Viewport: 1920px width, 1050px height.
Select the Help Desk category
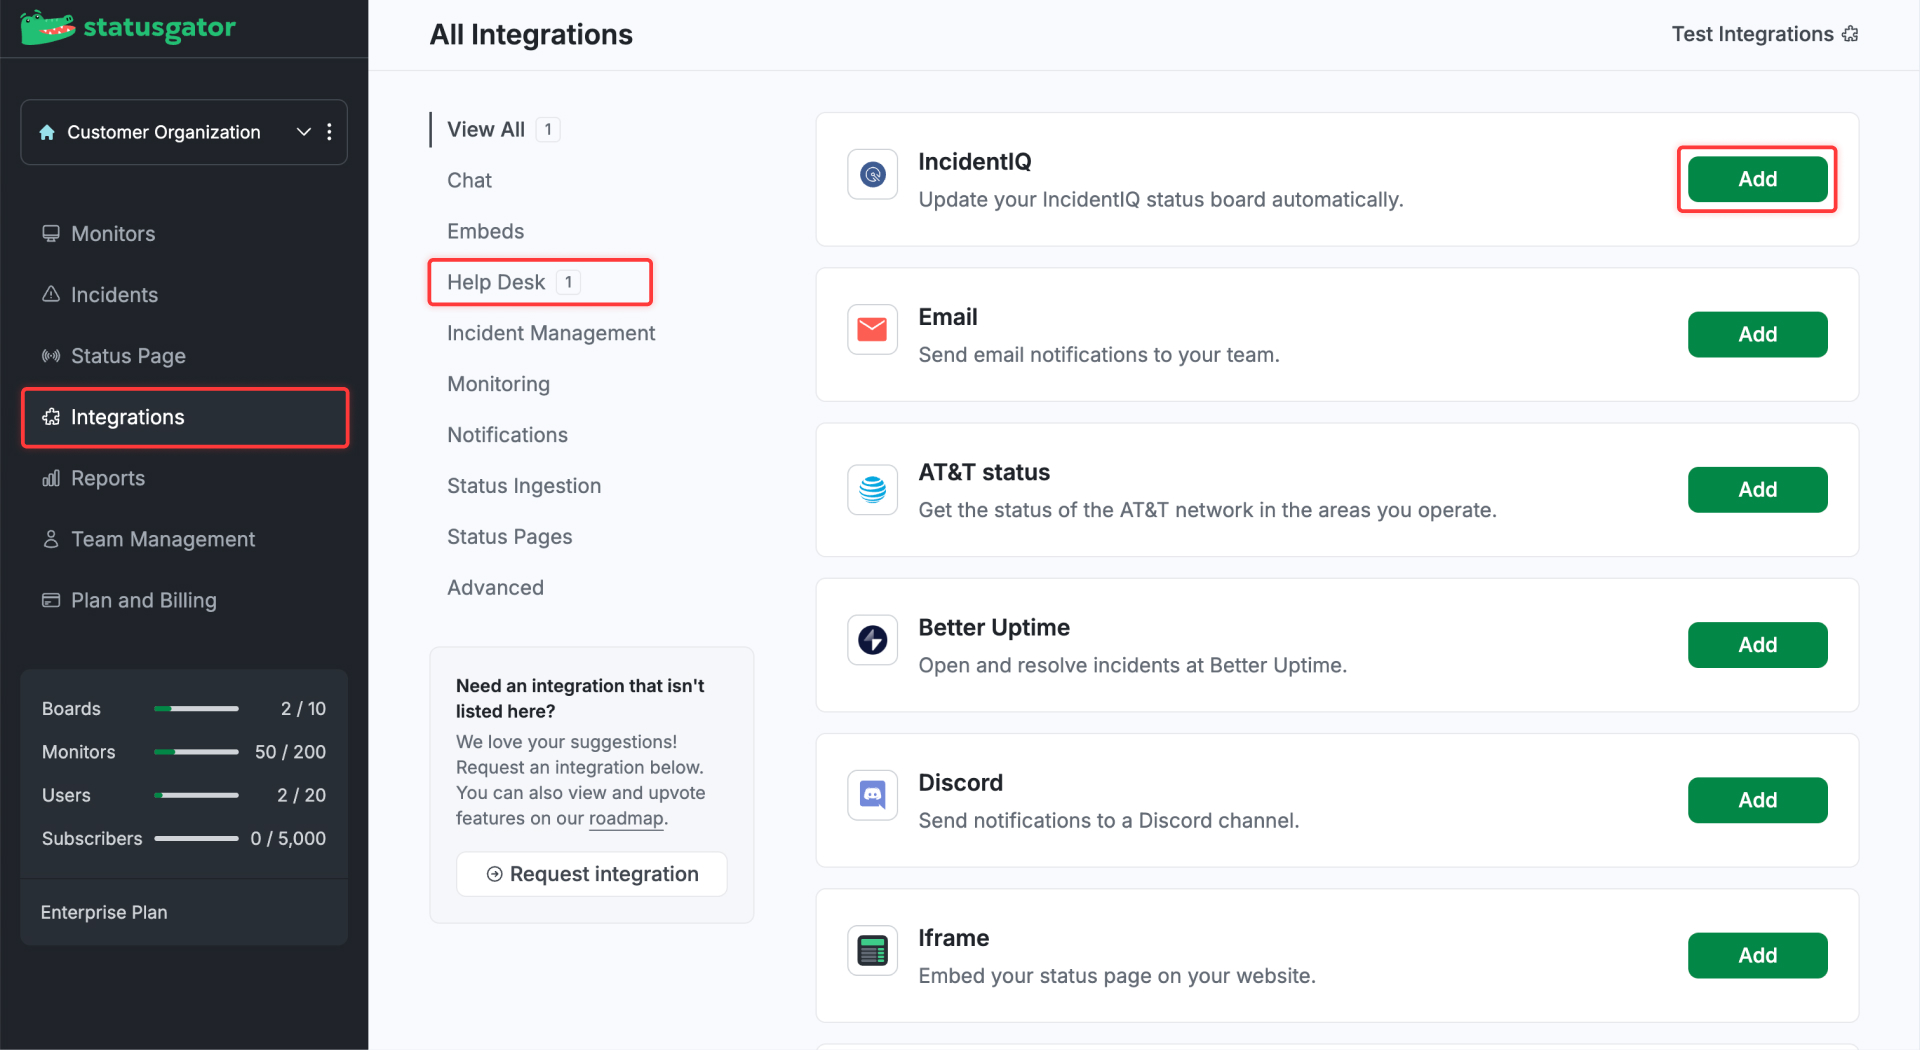tap(540, 282)
